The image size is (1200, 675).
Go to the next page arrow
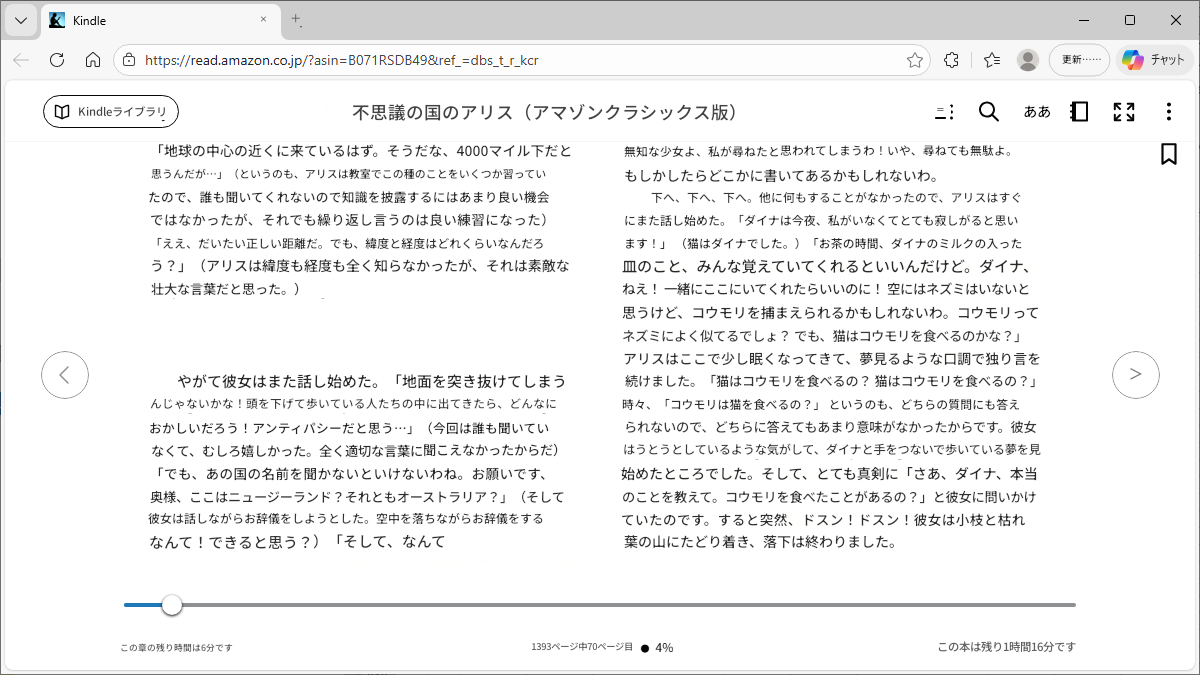(1136, 375)
